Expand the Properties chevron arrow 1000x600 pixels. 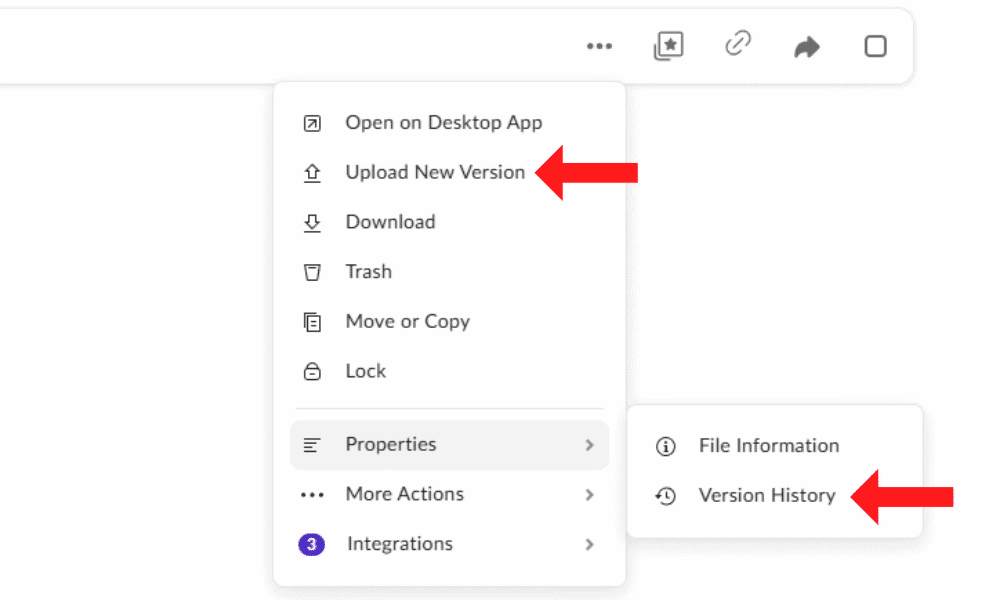point(589,445)
